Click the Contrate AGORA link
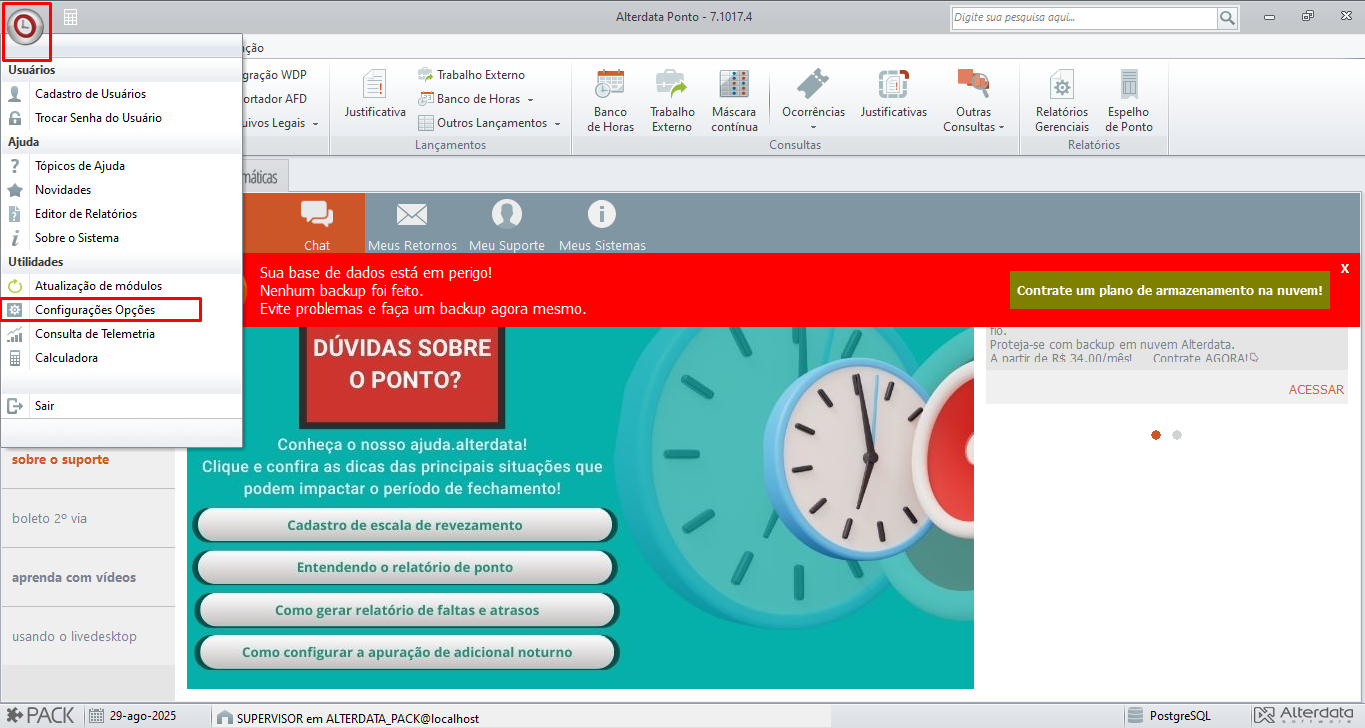The width and height of the screenshot is (1365, 728). pyautogui.click(x=1206, y=358)
